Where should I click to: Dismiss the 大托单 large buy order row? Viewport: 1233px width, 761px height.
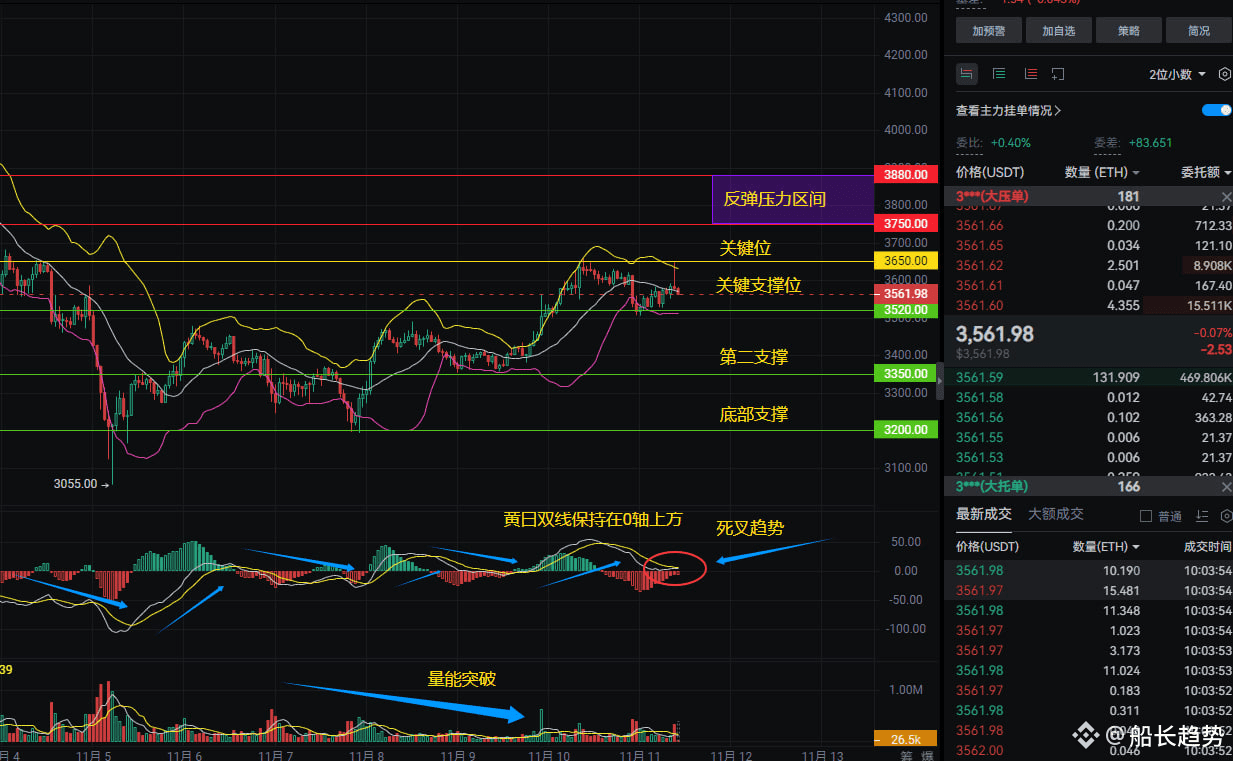coord(1227,487)
